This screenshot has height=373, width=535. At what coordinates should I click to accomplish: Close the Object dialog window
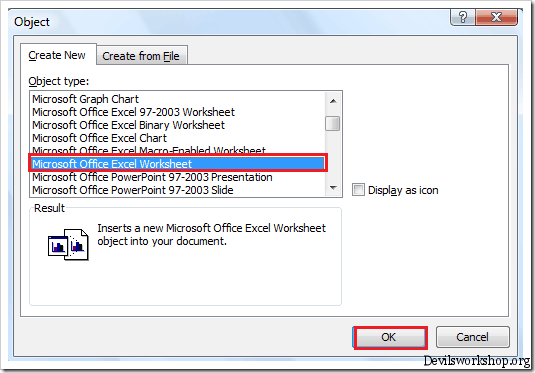coord(496,17)
